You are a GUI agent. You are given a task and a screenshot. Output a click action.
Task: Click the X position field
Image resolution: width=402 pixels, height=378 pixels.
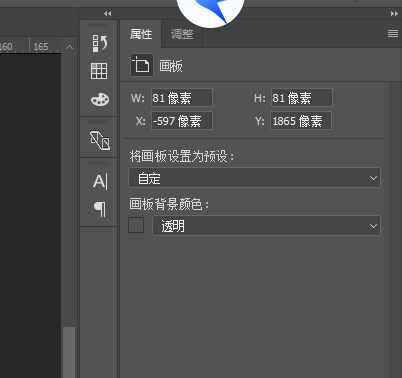tap(182, 120)
